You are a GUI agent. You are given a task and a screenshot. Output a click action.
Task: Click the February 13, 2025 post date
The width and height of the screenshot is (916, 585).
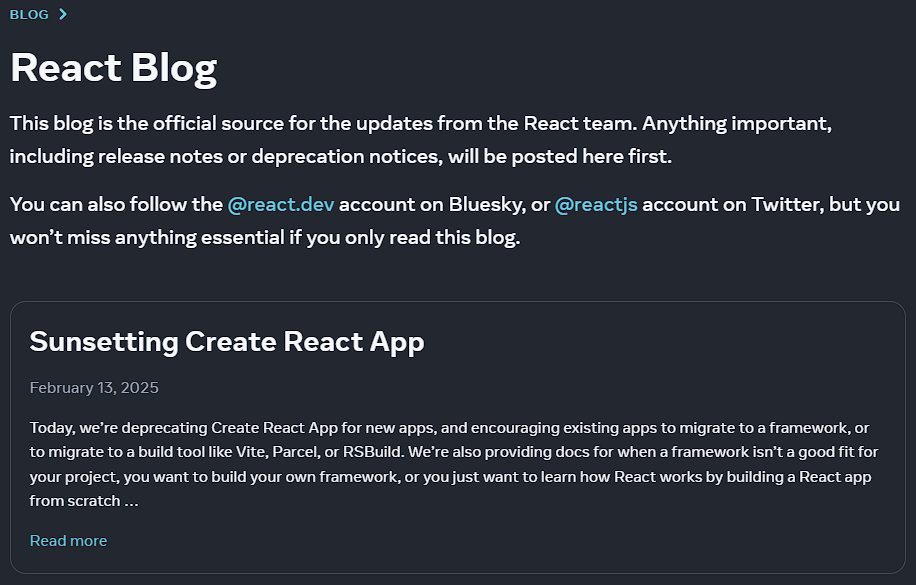pos(94,387)
